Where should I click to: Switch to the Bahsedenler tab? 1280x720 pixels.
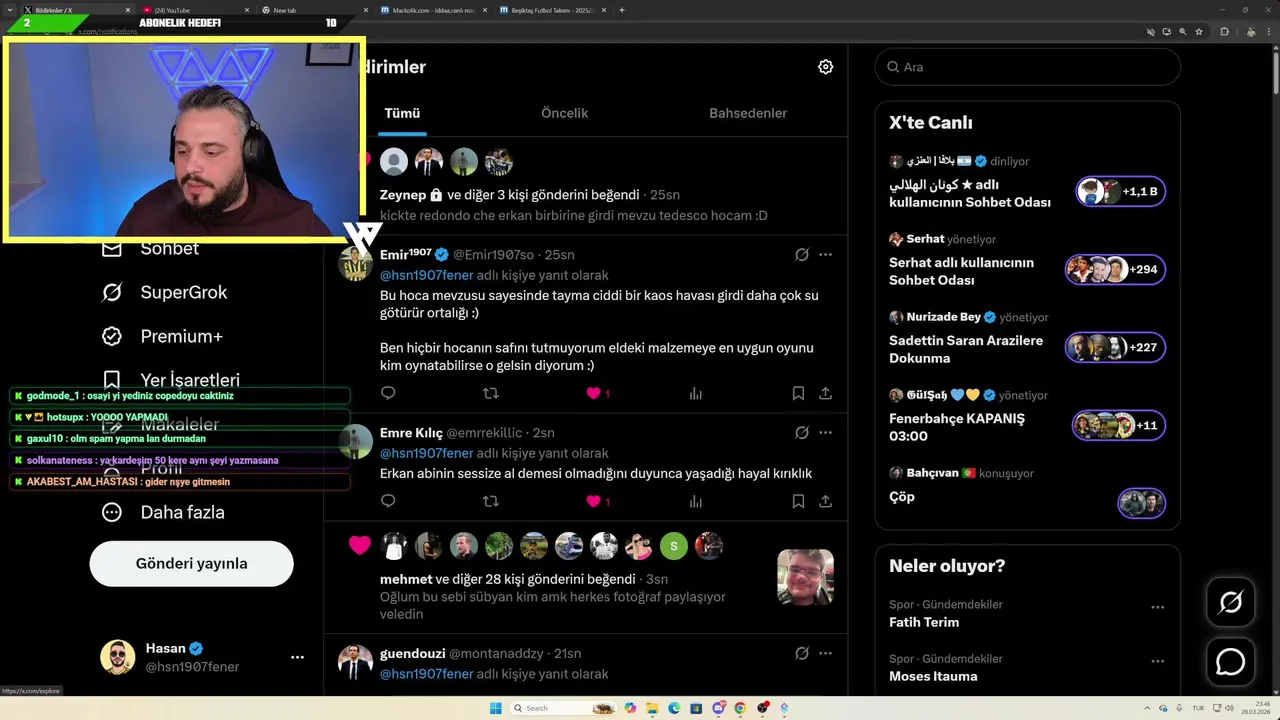click(748, 113)
